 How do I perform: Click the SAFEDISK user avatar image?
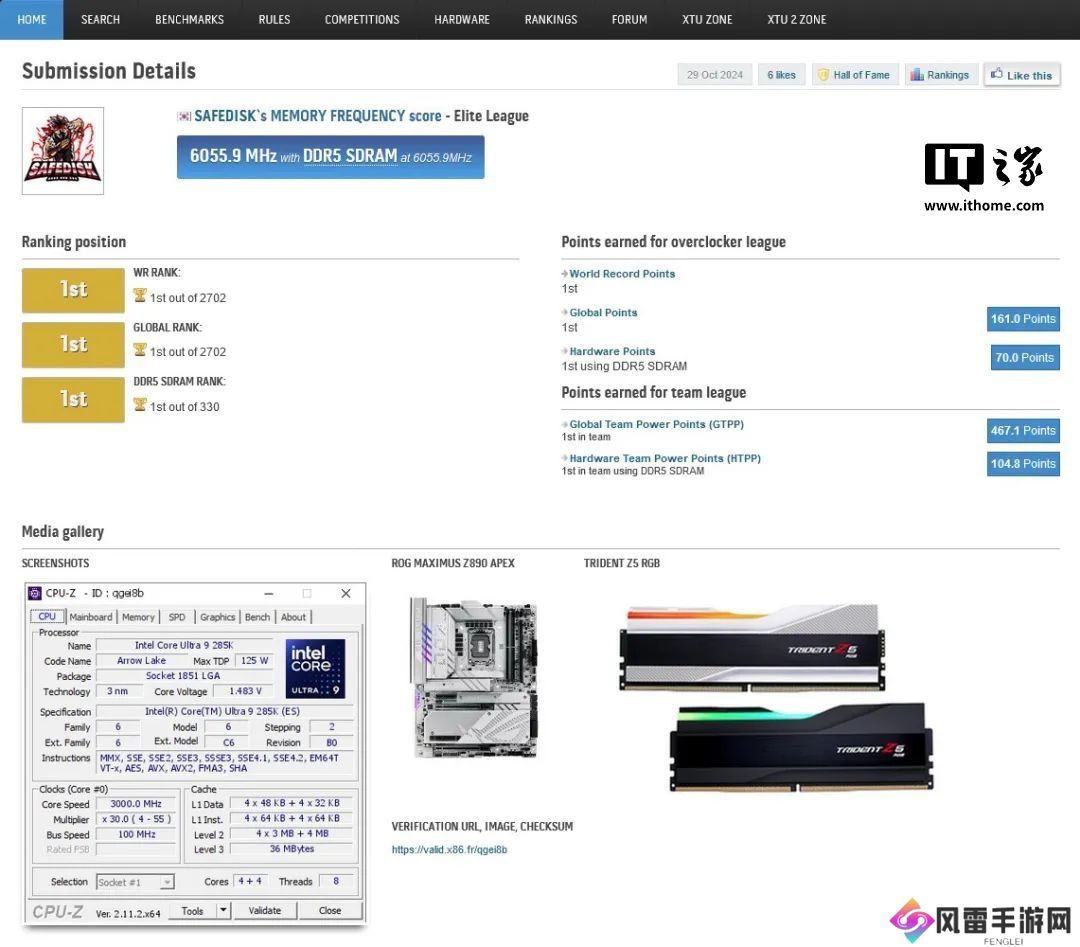point(63,151)
